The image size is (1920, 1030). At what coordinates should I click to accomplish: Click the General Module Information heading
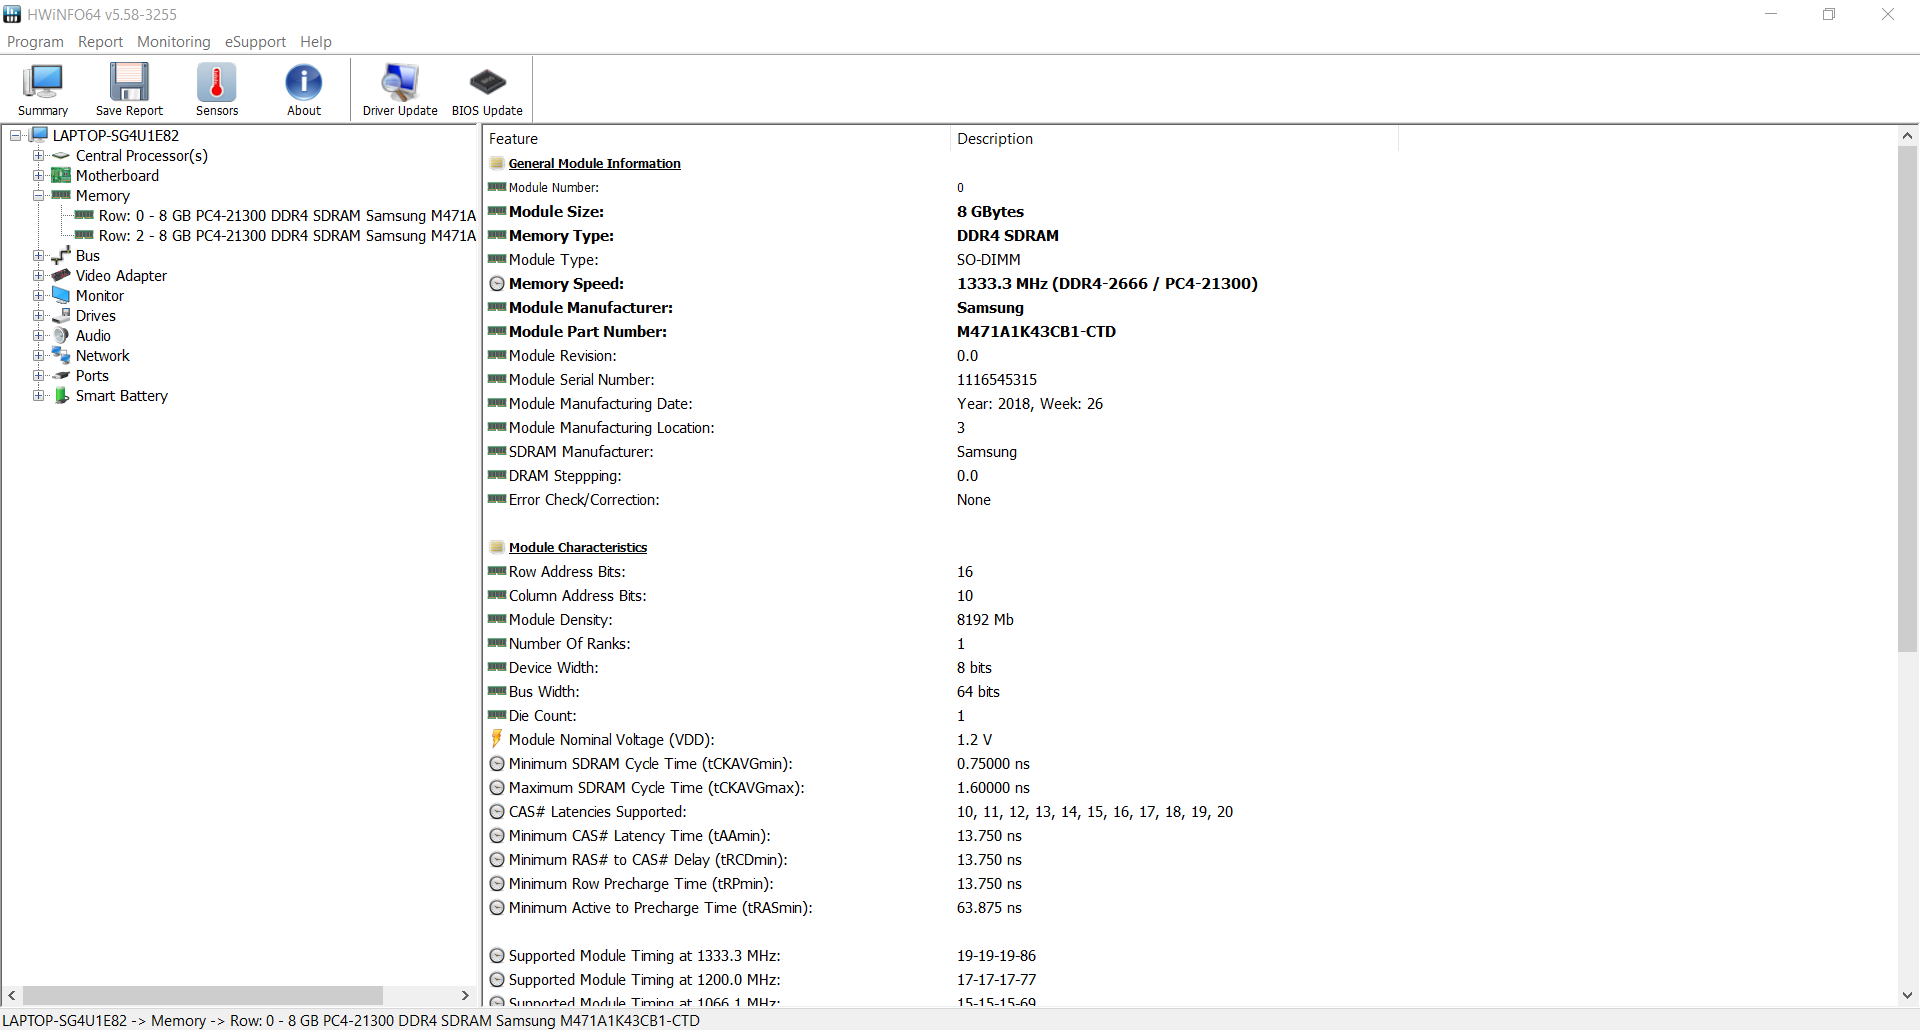(594, 163)
